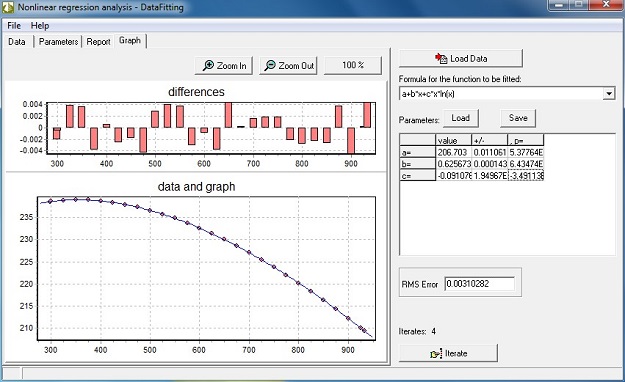Click the +/- cell 0.011061
This screenshot has height=382, width=625.
click(489, 152)
